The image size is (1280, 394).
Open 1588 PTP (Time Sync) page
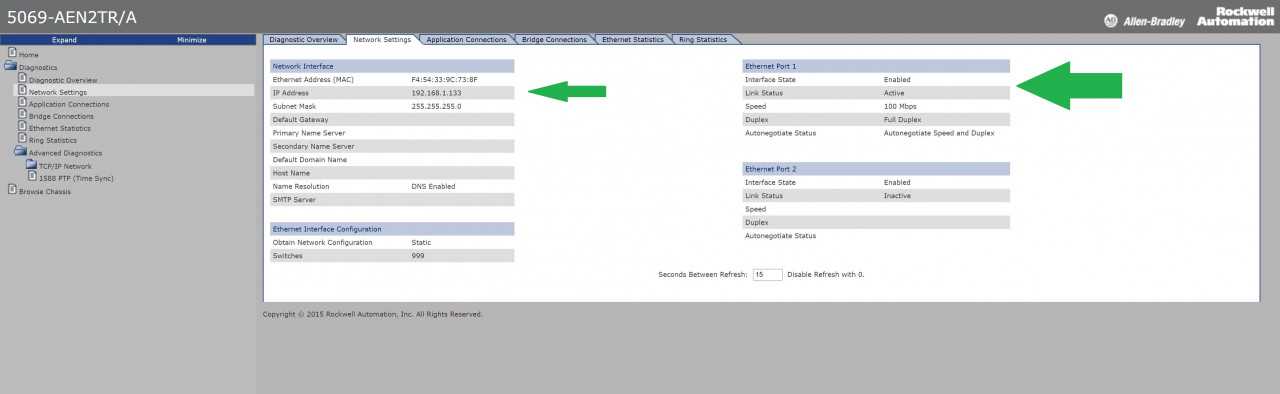[76, 178]
